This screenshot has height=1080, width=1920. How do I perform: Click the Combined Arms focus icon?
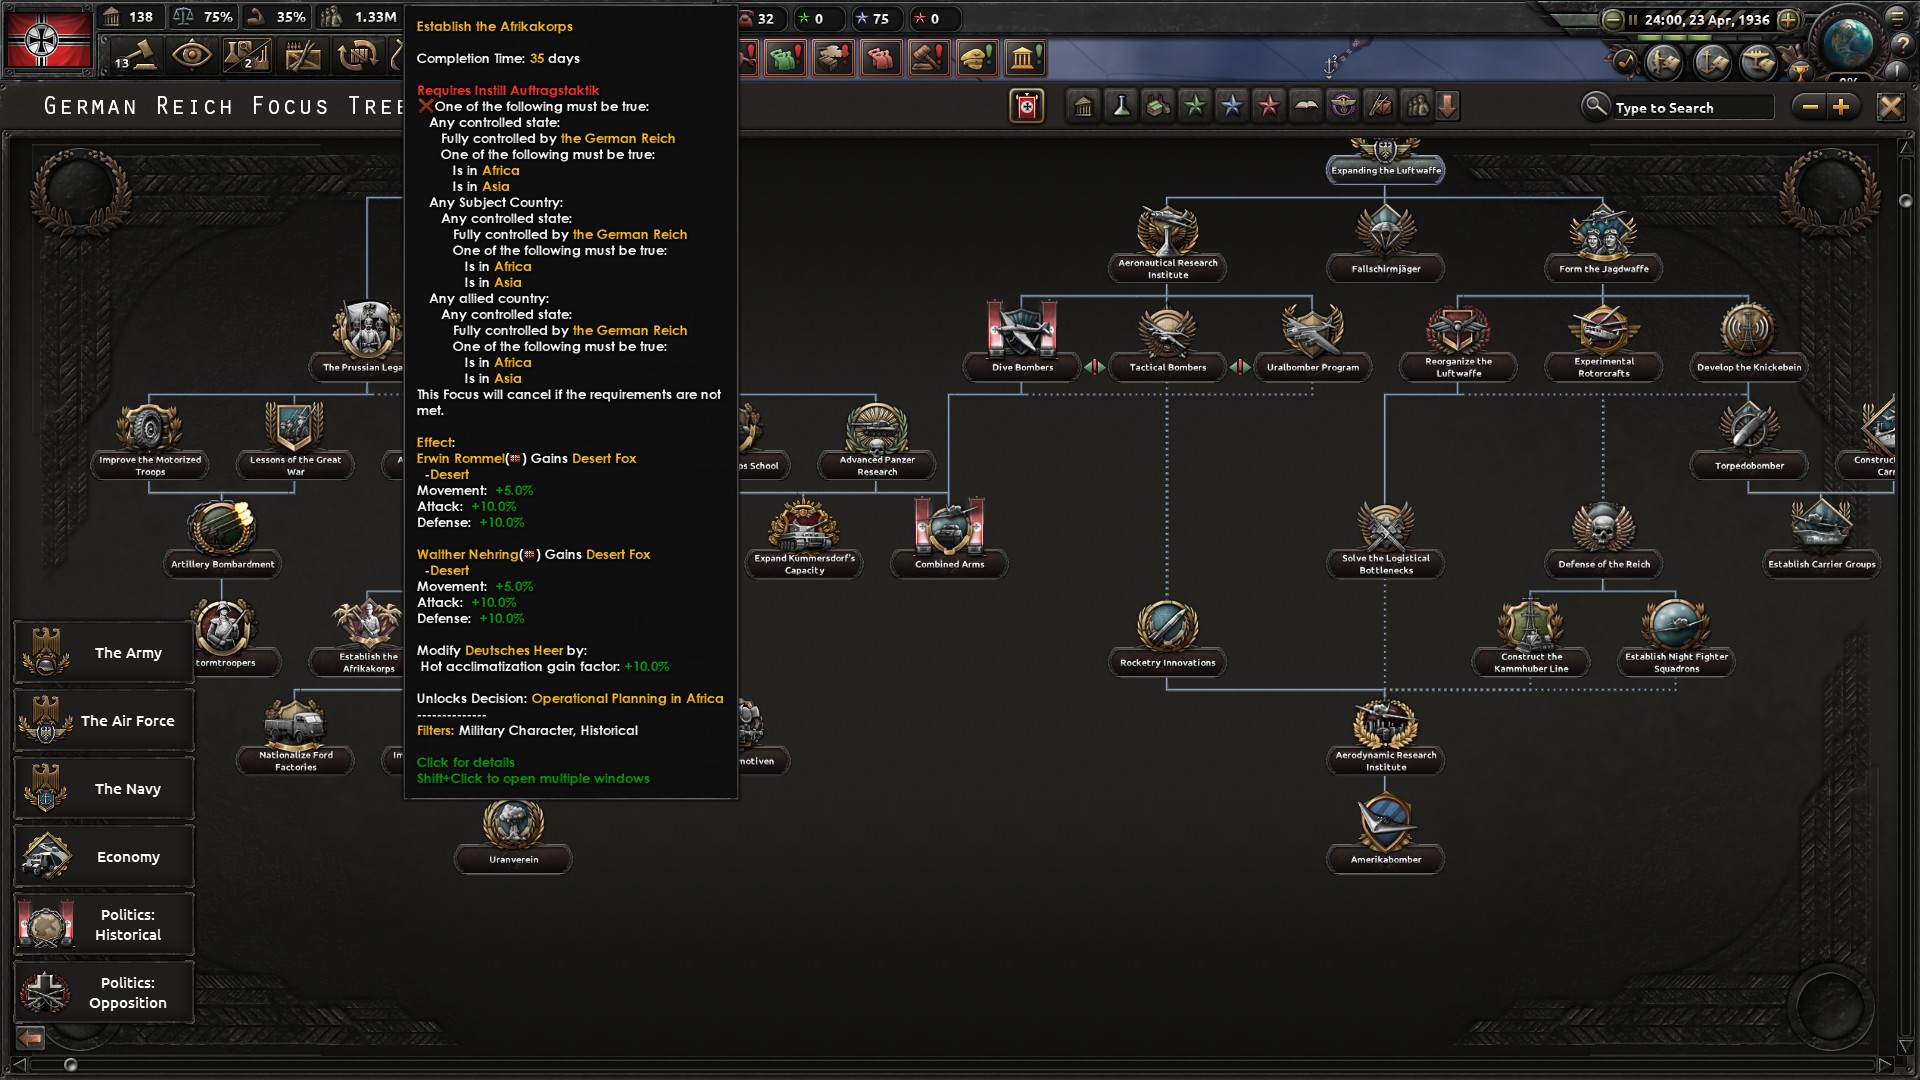[949, 529]
